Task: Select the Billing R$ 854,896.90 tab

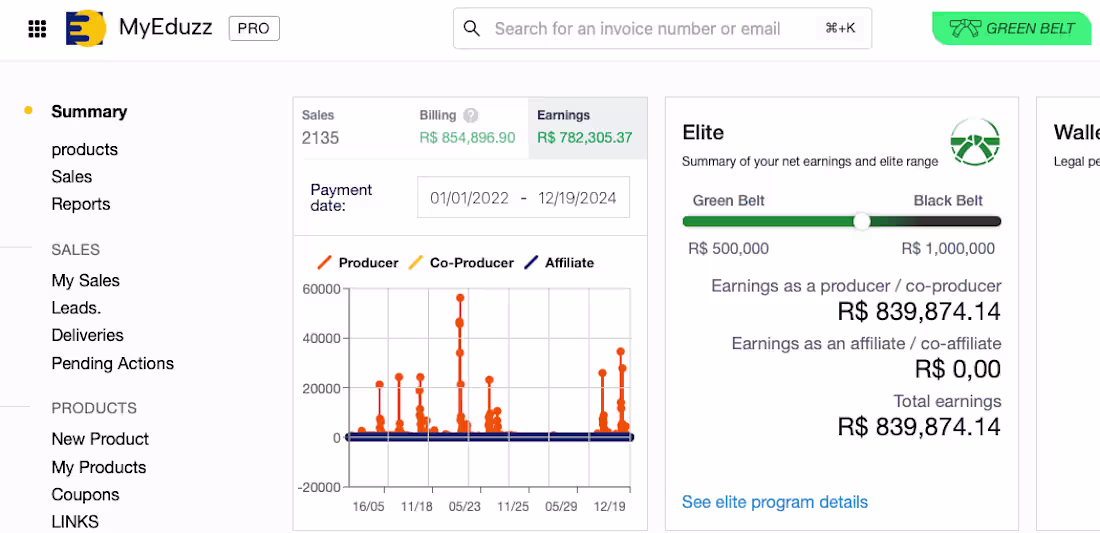Action: click(x=468, y=128)
